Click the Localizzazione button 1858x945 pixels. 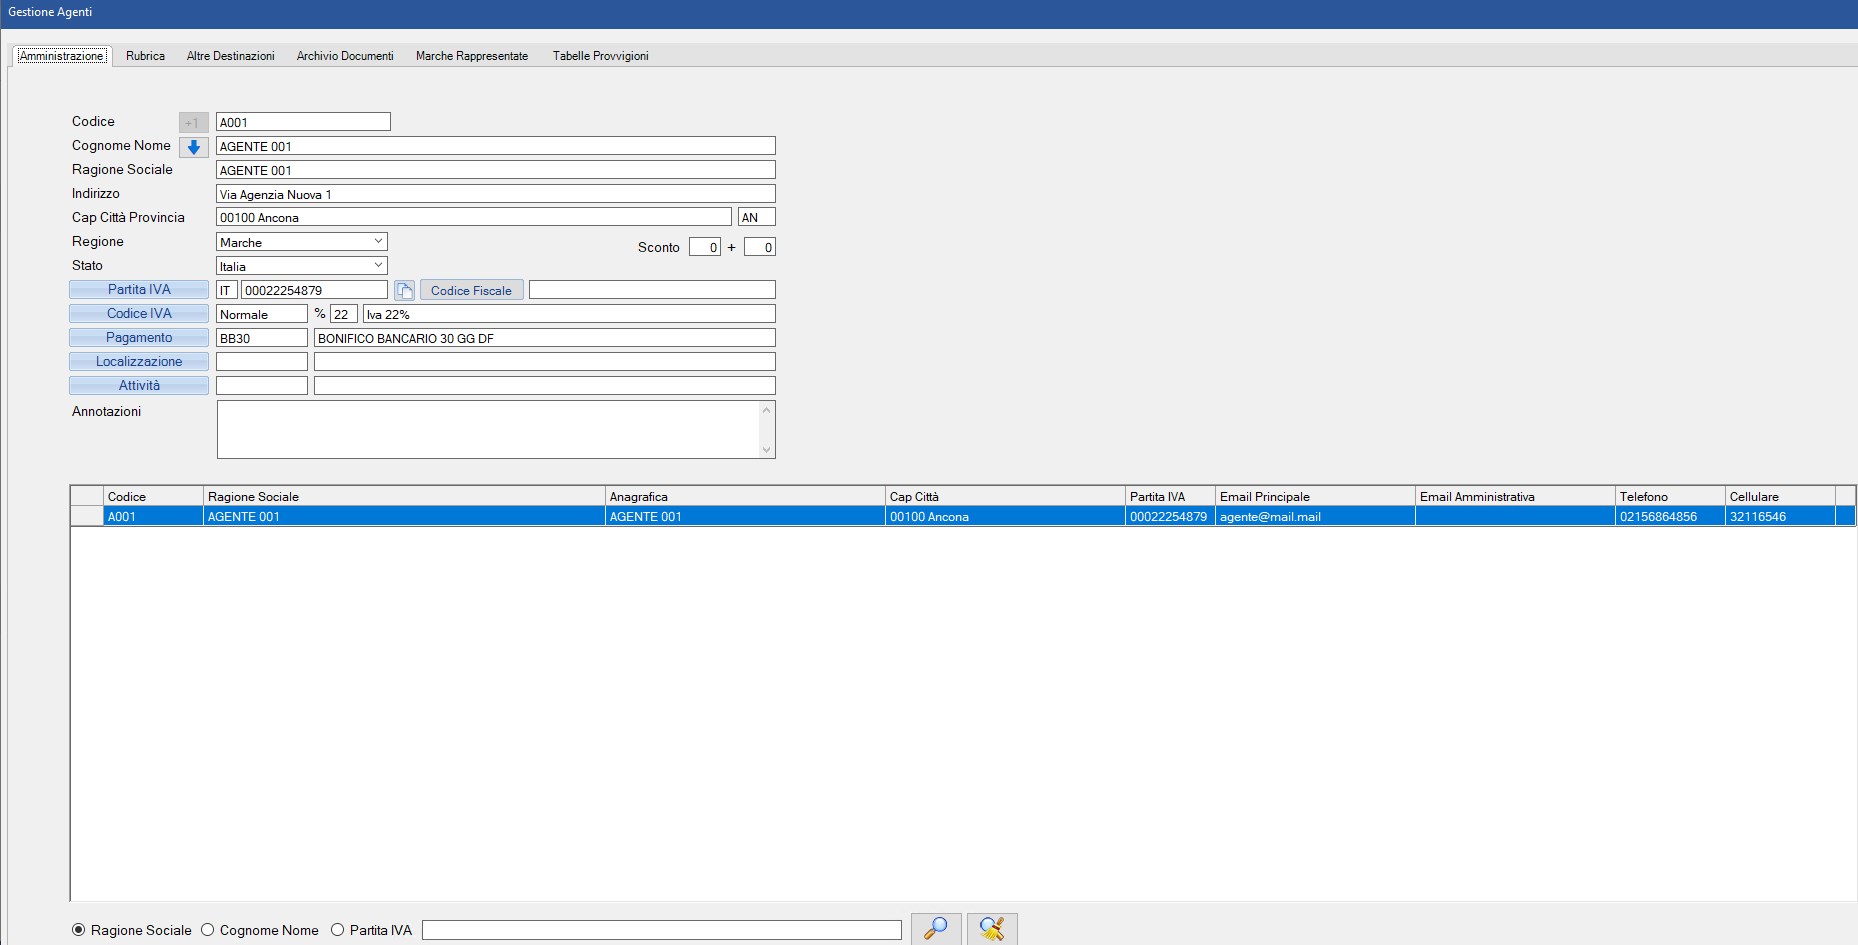(139, 362)
